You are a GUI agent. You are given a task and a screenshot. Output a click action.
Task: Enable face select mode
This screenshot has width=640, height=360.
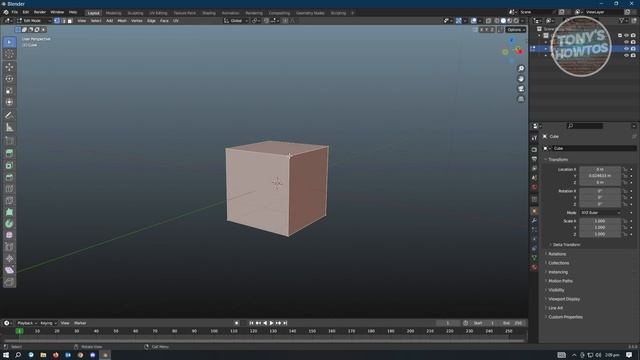(70, 21)
